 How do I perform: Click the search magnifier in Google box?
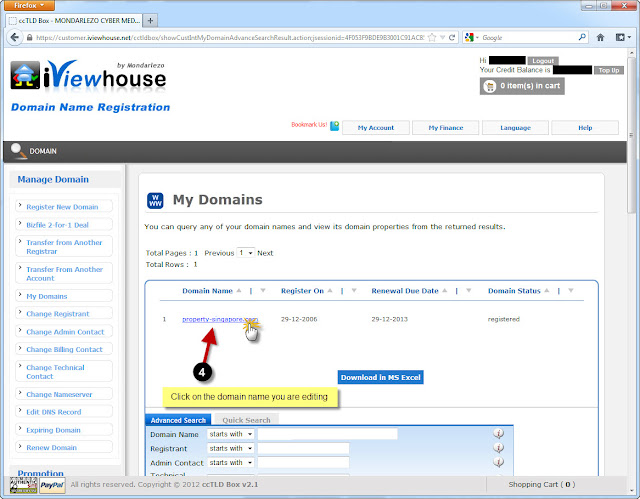tap(582, 37)
